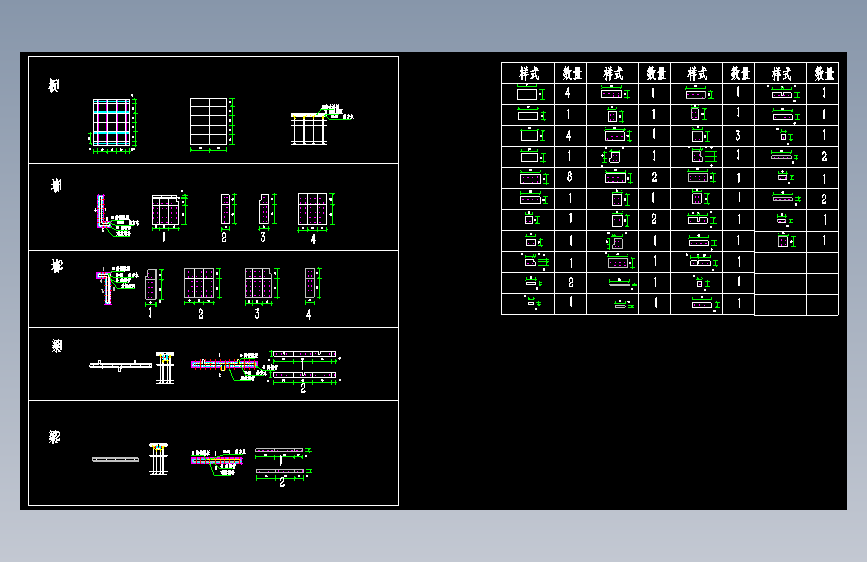Select the magenta beam reinforcement detail, fourth row
Viewport: 867px width, 562px height.
pos(224,365)
